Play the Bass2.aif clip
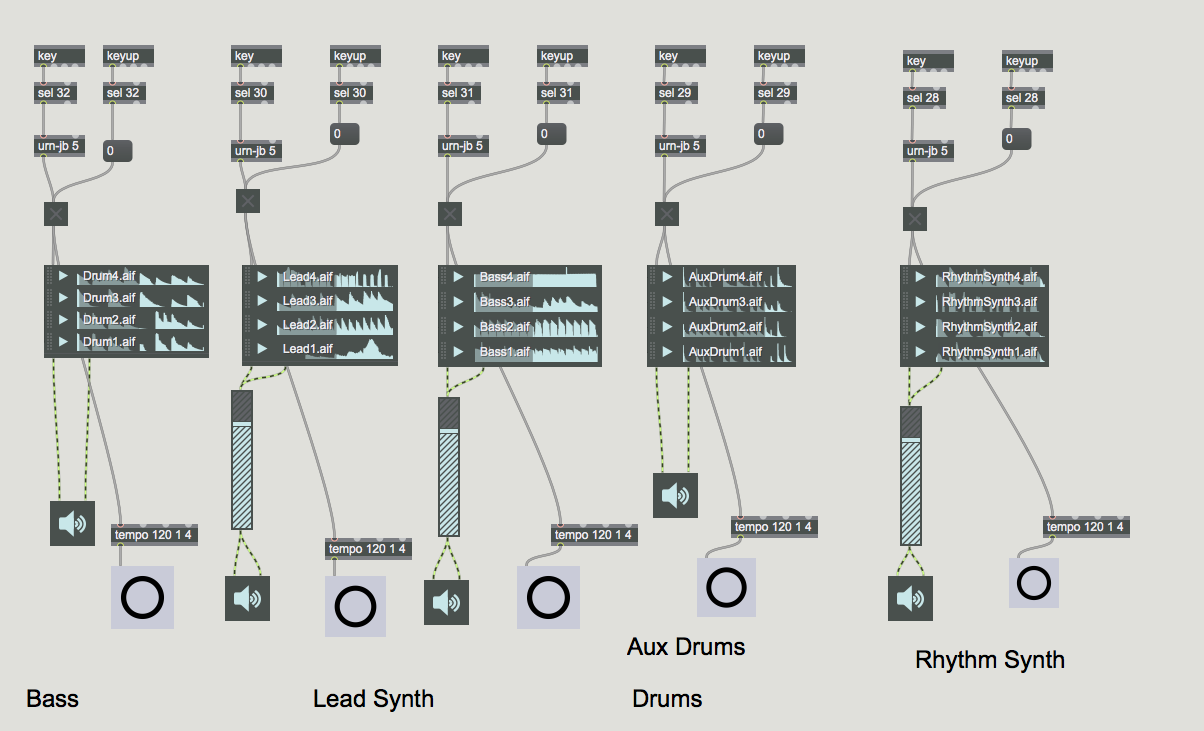 click(458, 326)
